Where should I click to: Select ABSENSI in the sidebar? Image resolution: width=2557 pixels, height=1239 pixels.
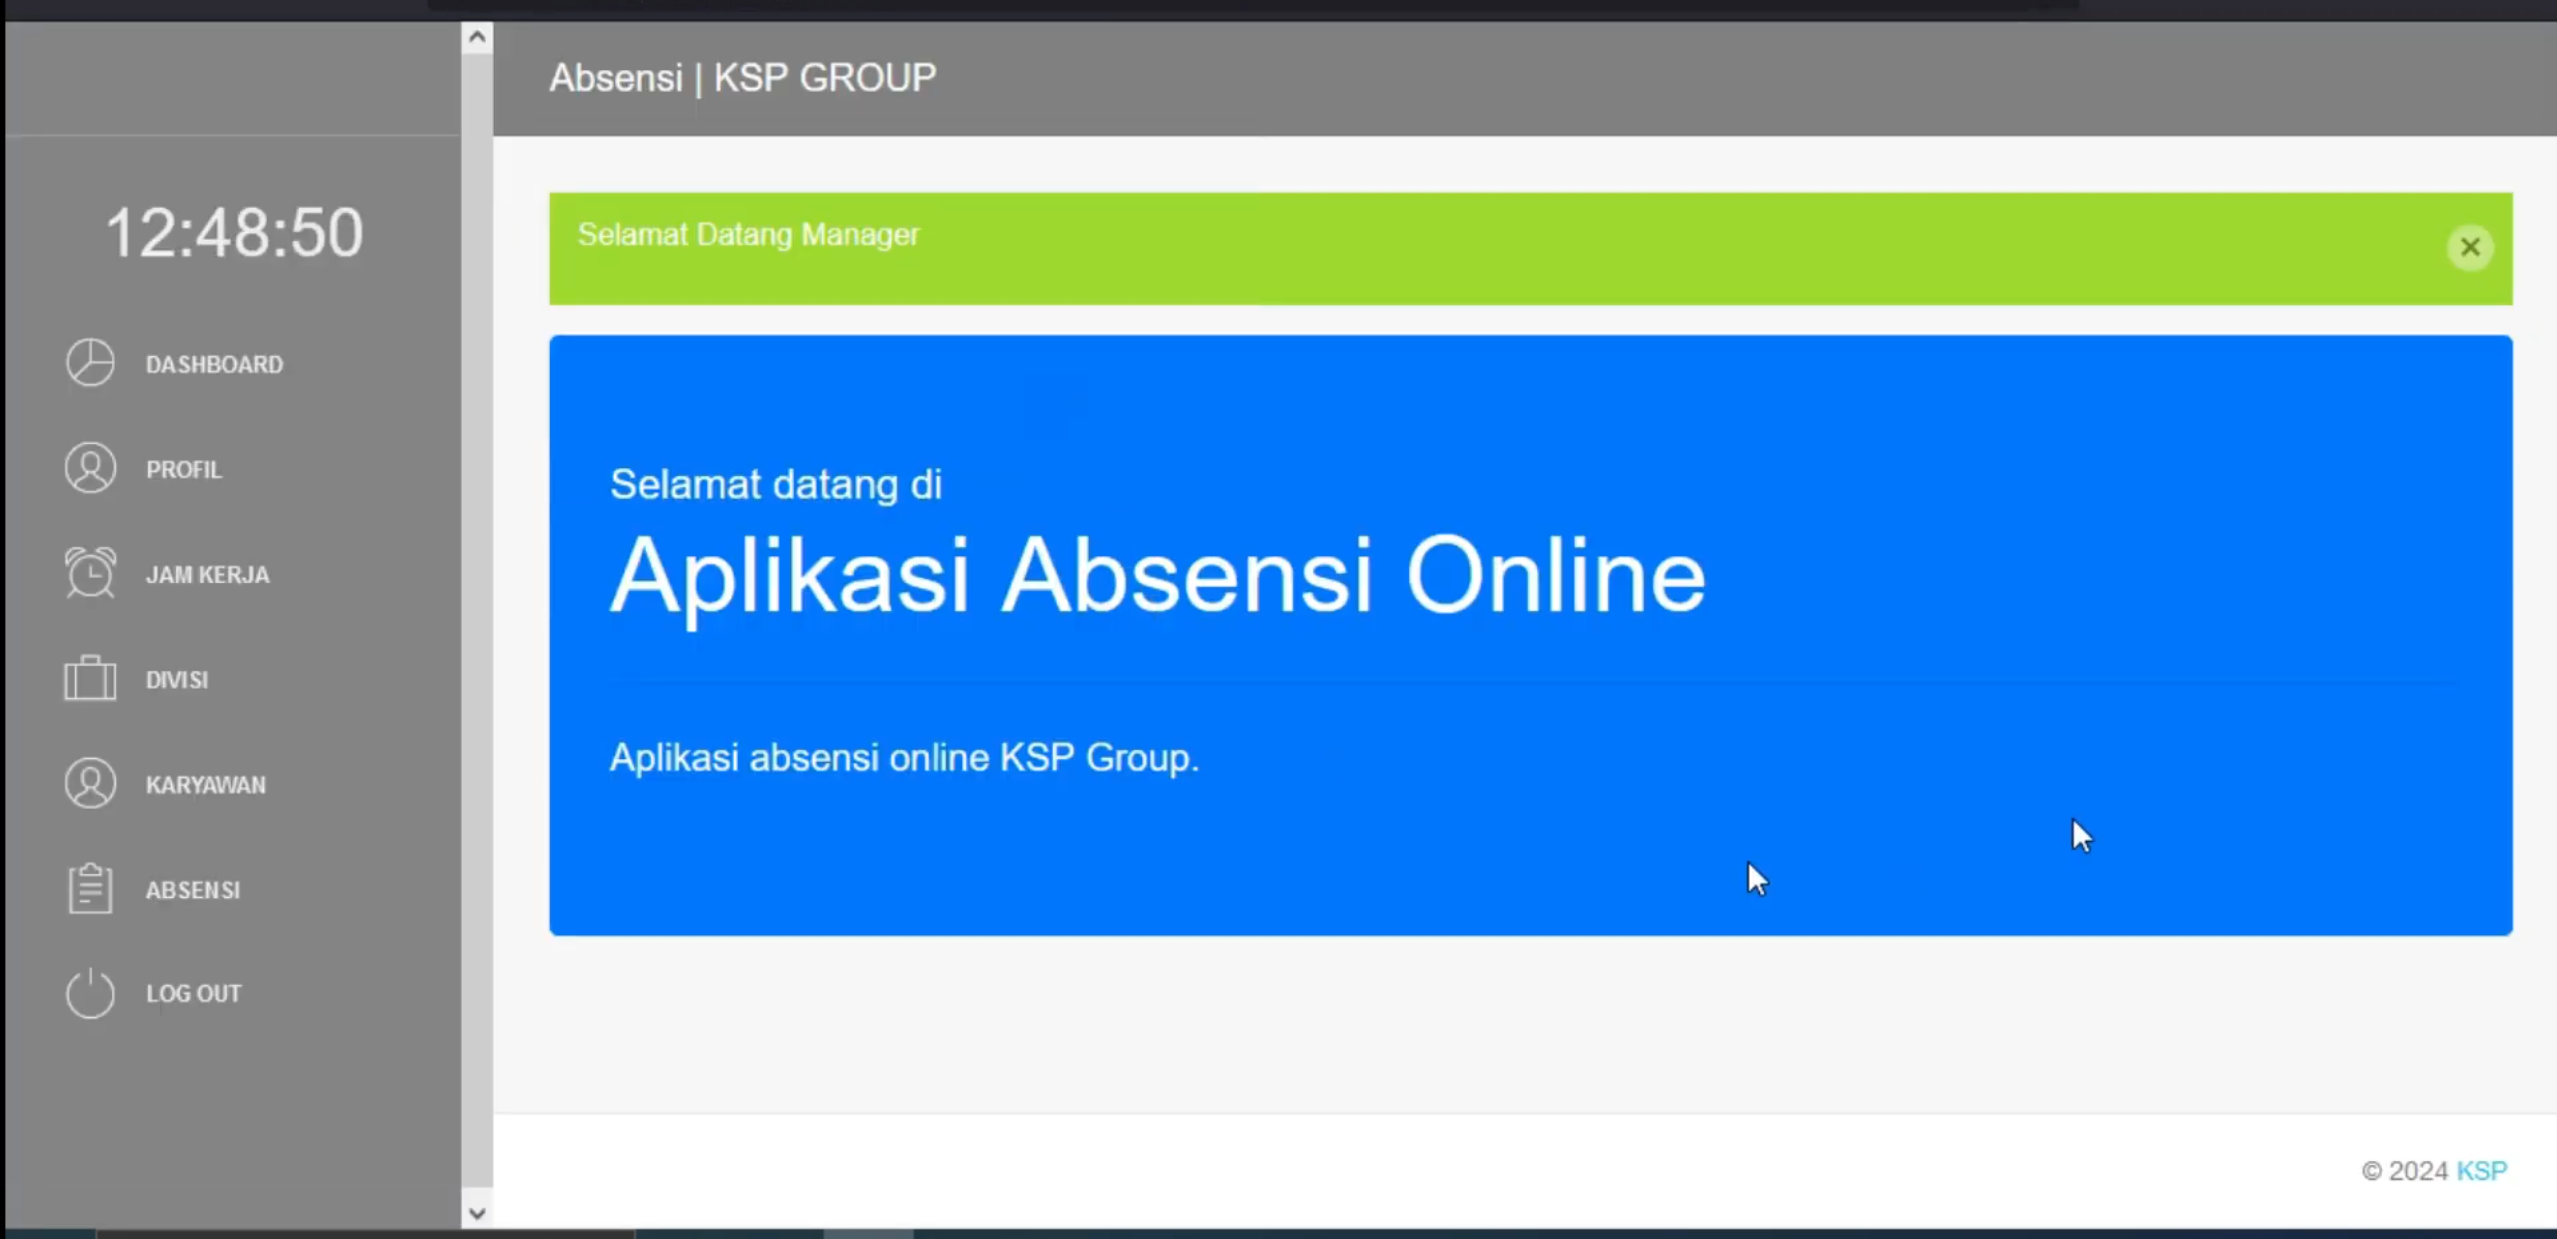[193, 889]
